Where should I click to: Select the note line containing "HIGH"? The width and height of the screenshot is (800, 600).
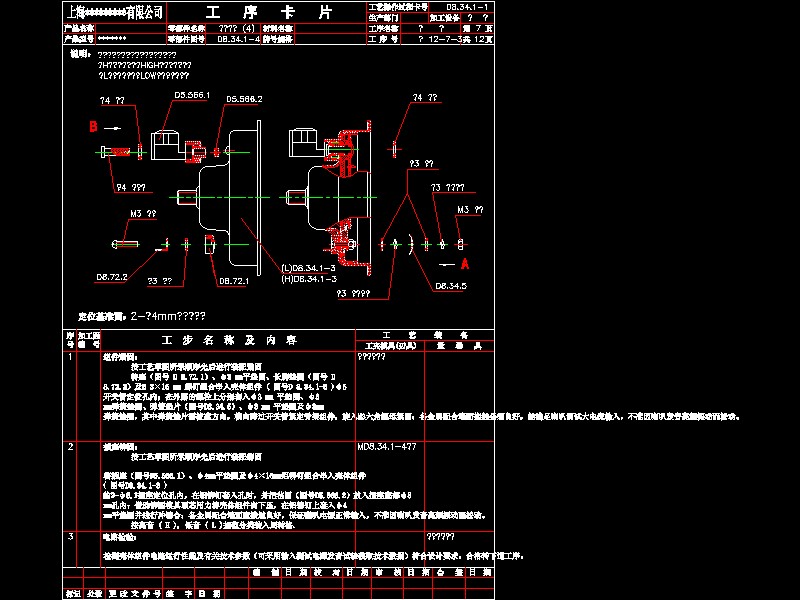click(144, 65)
